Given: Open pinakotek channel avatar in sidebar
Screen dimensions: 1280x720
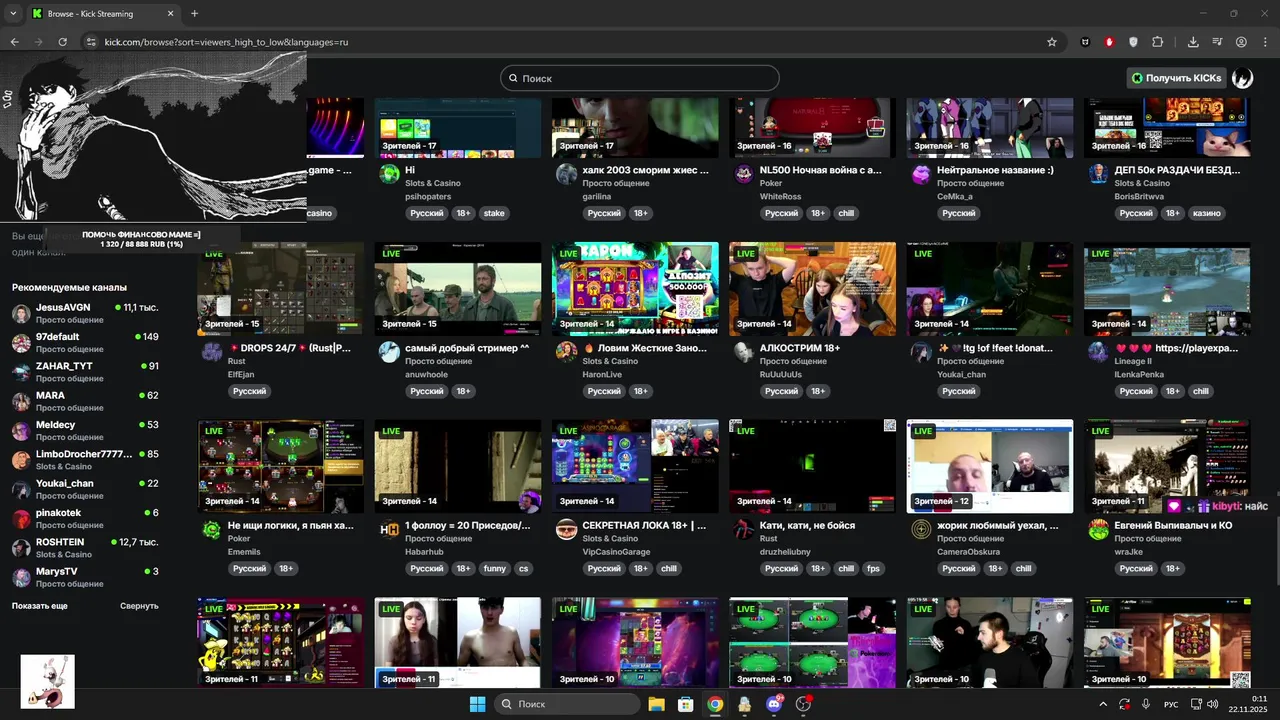Looking at the screenshot, I should point(21,518).
